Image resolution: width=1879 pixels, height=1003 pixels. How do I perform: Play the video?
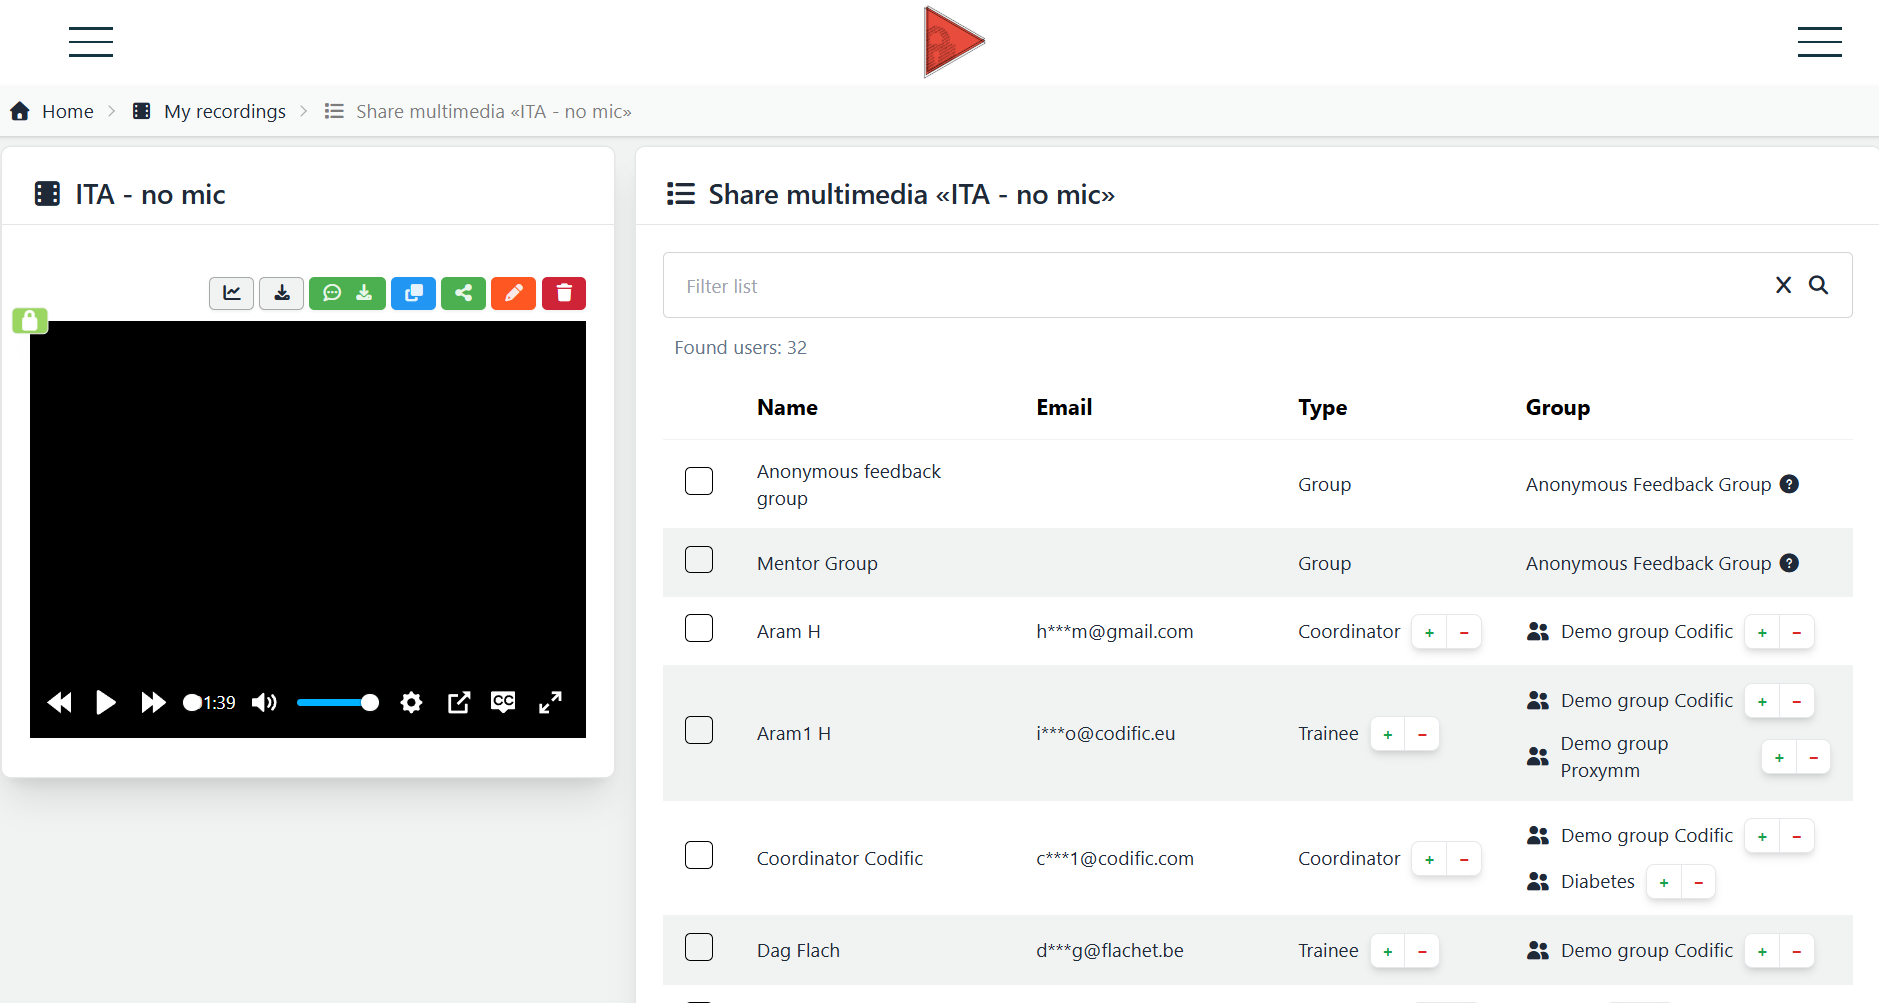[x=105, y=702]
